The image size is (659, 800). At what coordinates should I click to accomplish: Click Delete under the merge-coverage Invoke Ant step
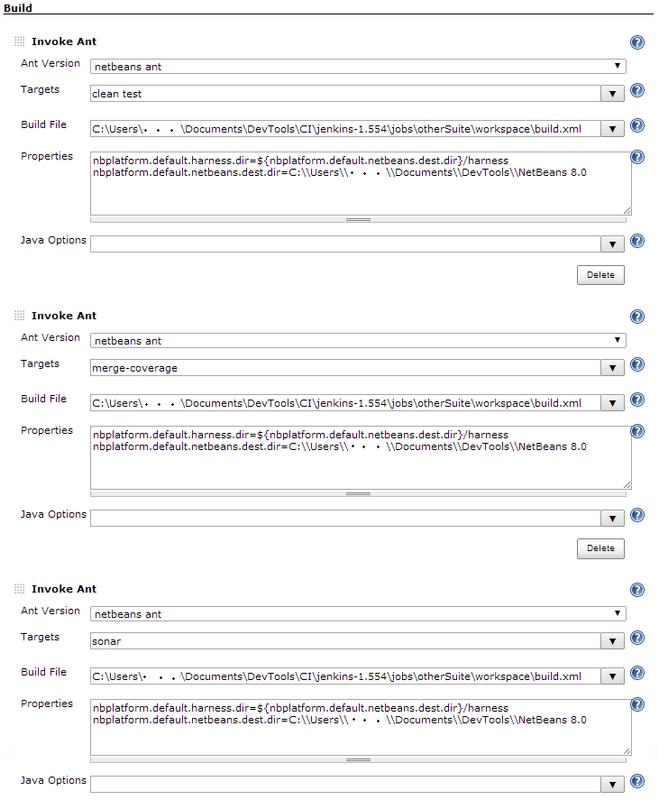coord(600,548)
